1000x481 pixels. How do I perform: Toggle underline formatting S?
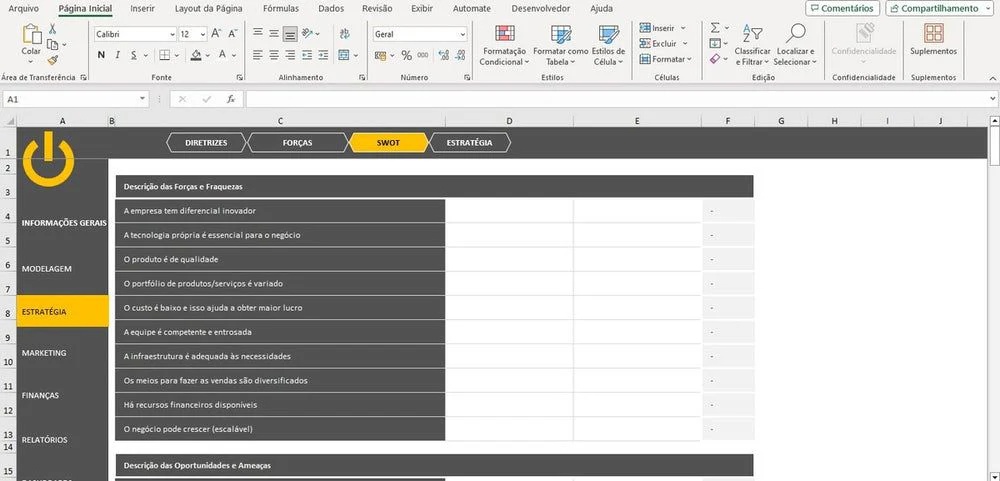(133, 55)
